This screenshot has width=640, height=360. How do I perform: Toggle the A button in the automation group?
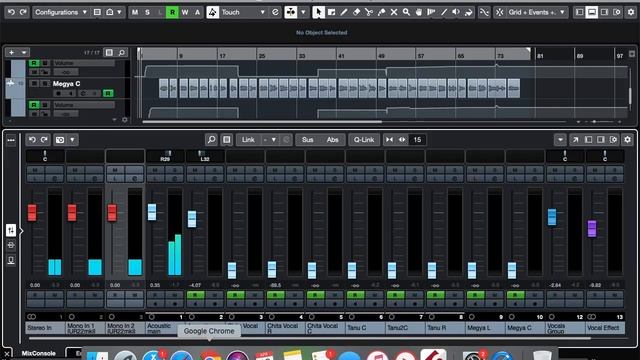(x=198, y=12)
